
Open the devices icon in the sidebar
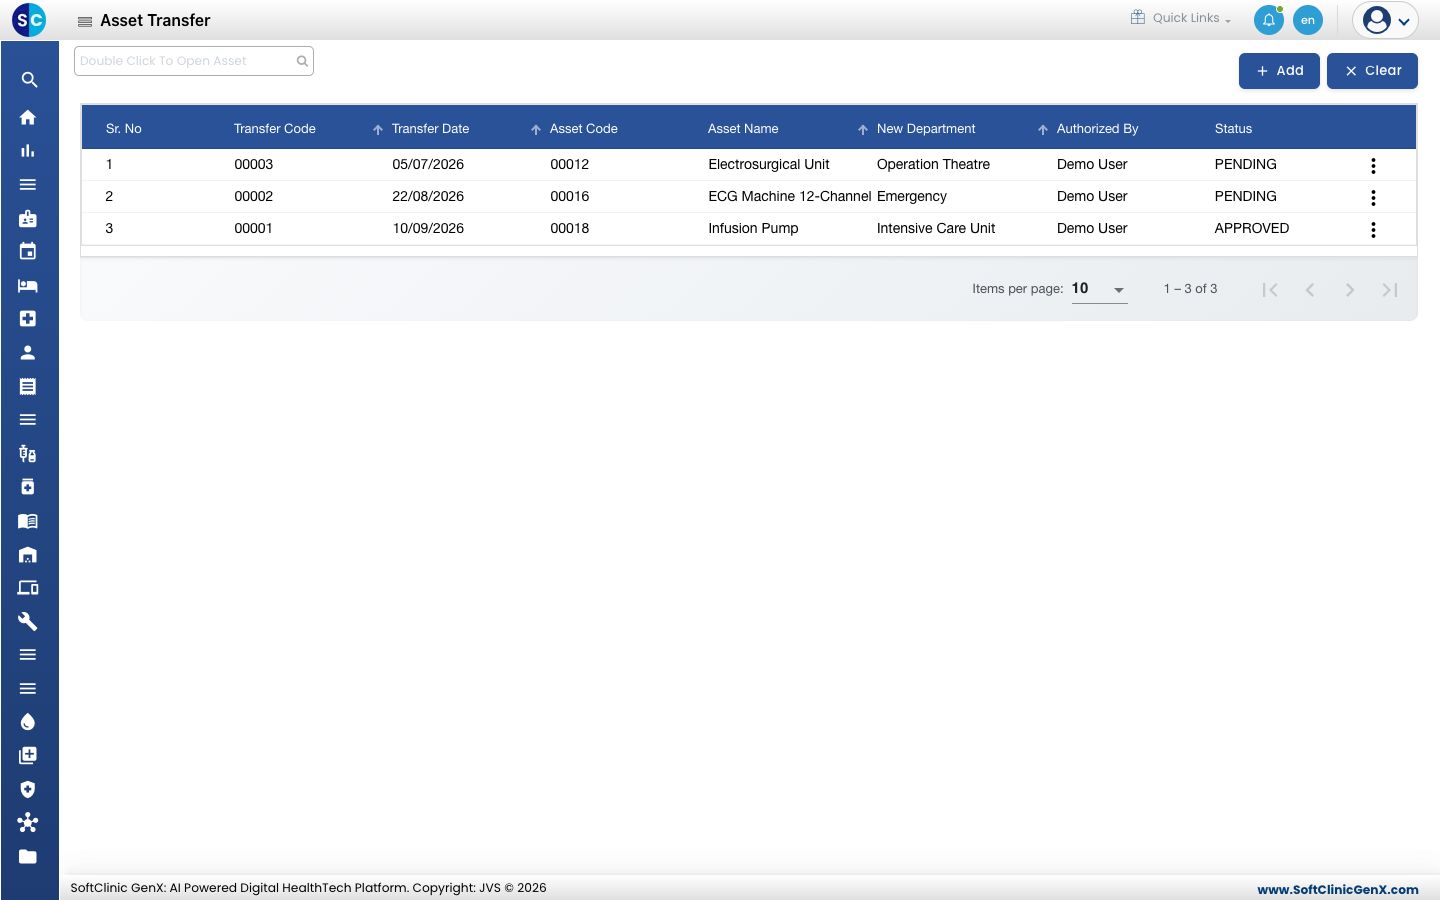pos(28,588)
